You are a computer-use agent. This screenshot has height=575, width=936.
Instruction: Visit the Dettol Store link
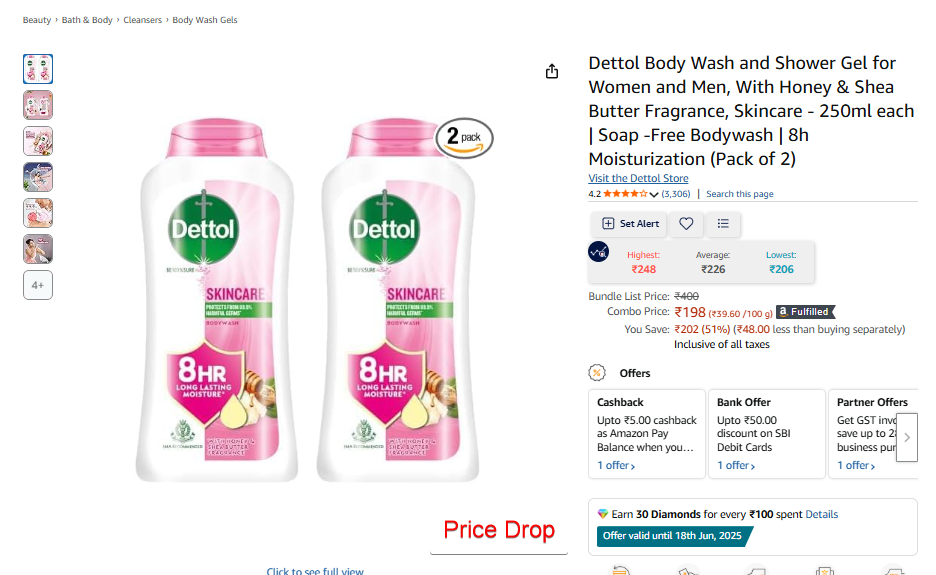tap(638, 178)
